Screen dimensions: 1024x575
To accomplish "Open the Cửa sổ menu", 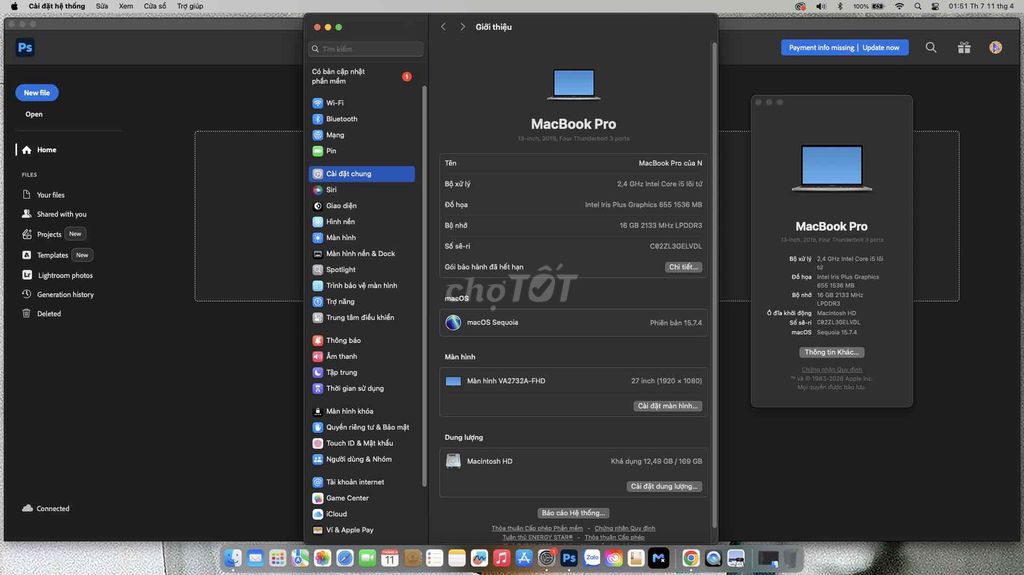I will tap(155, 6).
